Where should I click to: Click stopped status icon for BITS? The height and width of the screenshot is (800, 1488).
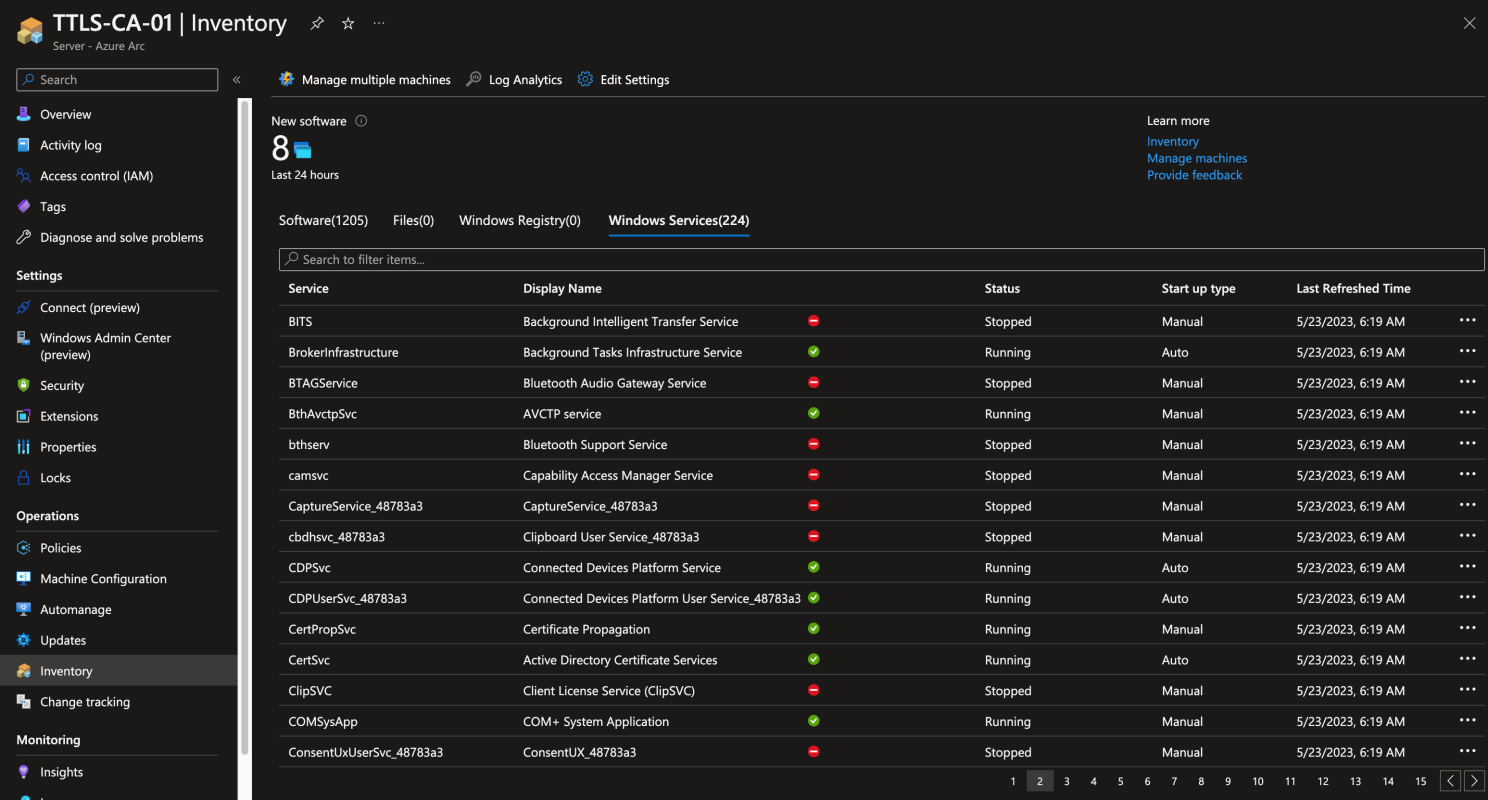point(814,321)
